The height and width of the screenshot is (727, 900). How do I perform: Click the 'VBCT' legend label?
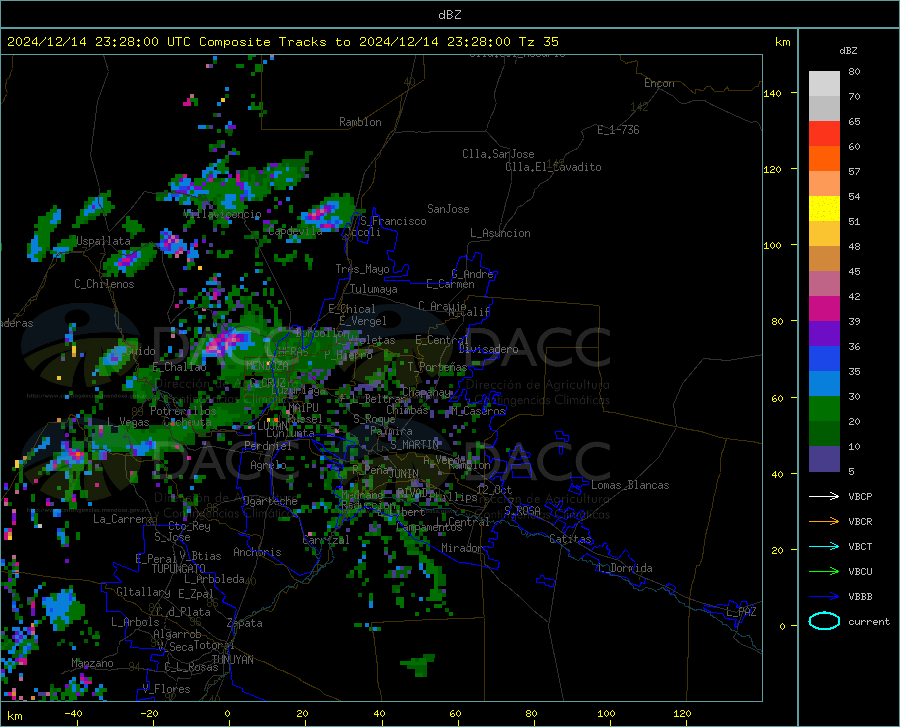coord(860,546)
